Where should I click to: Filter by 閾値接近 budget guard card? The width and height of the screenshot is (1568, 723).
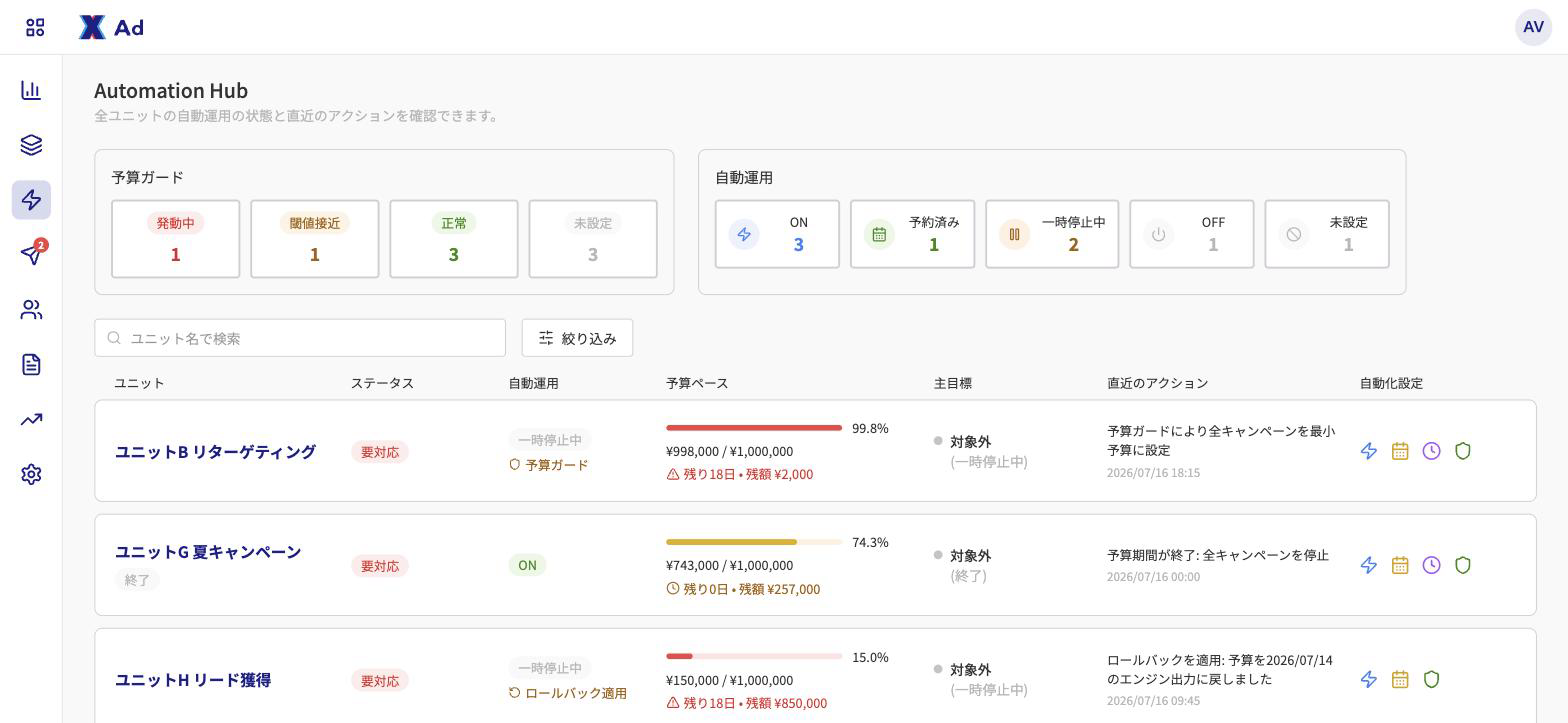pos(314,239)
